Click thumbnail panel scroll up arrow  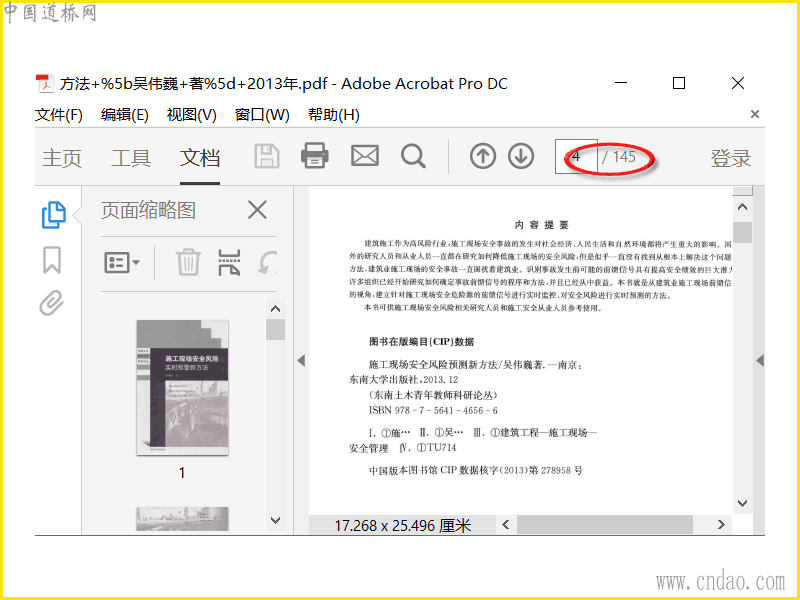276,308
